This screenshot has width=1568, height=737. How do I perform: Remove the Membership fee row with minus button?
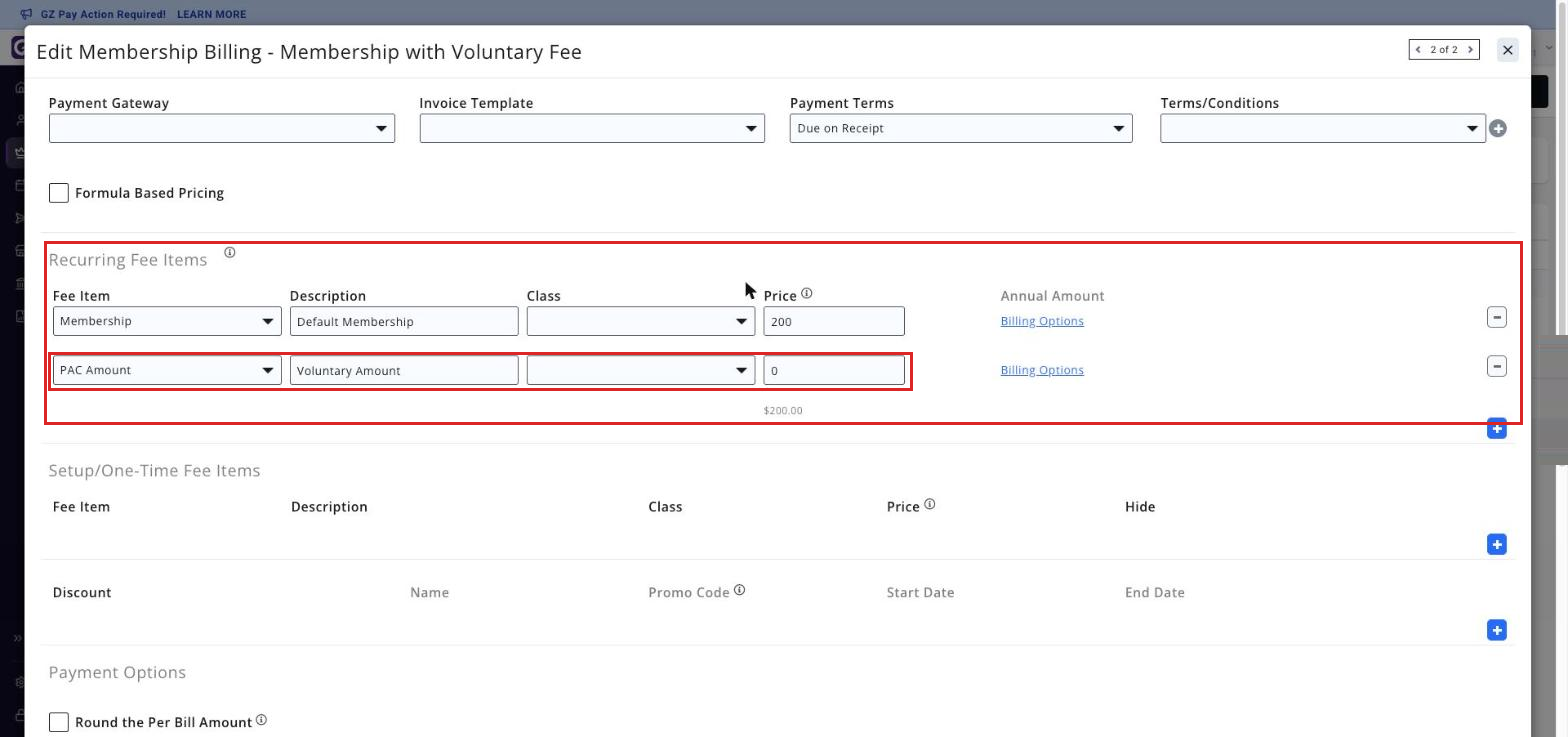(x=1497, y=317)
